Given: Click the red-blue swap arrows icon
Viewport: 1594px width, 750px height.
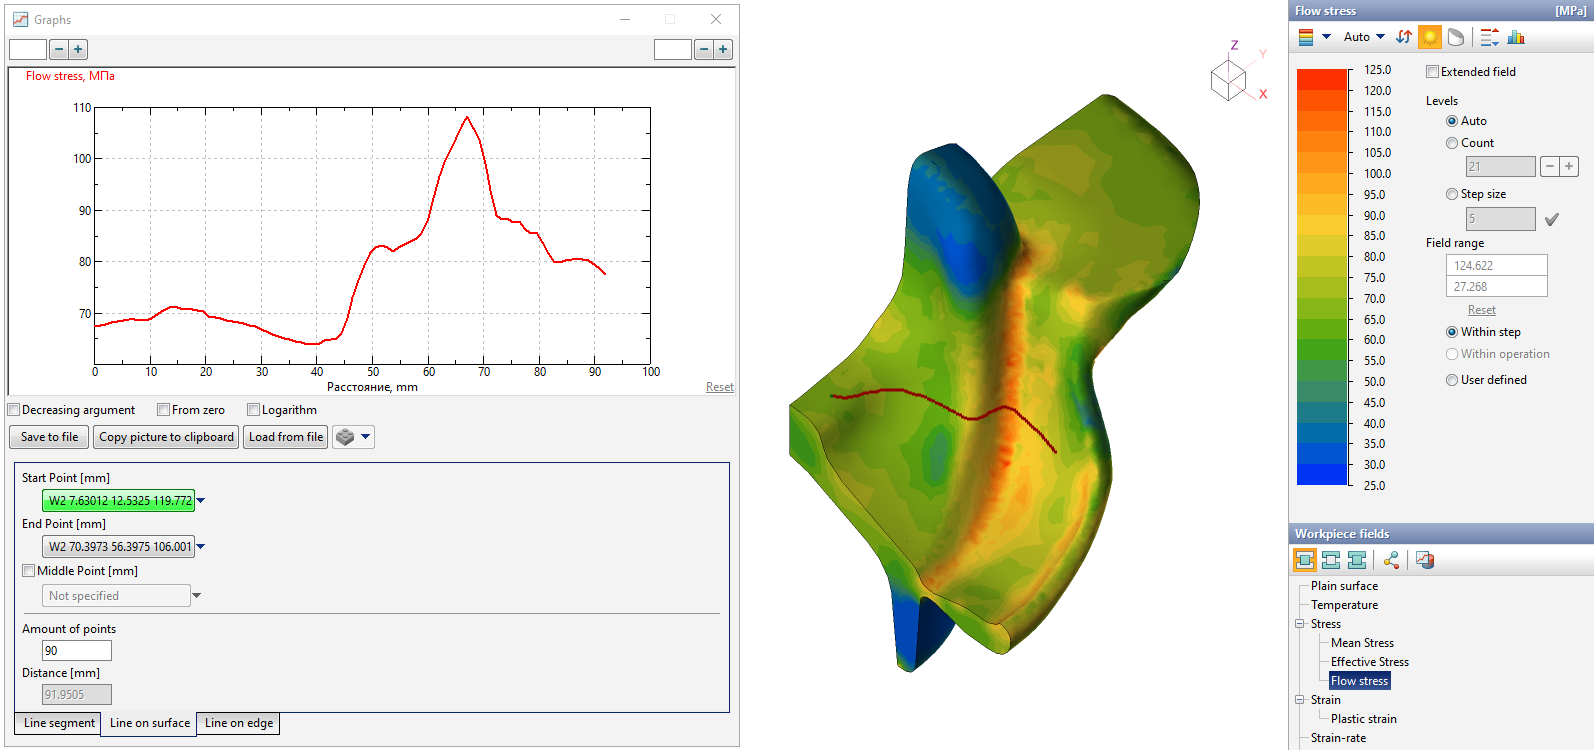Looking at the screenshot, I should coord(1404,37).
